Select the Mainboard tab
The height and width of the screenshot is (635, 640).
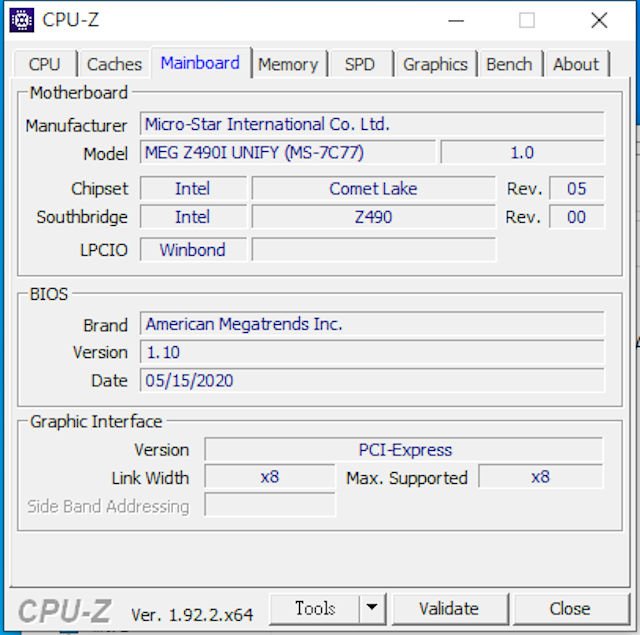200,62
